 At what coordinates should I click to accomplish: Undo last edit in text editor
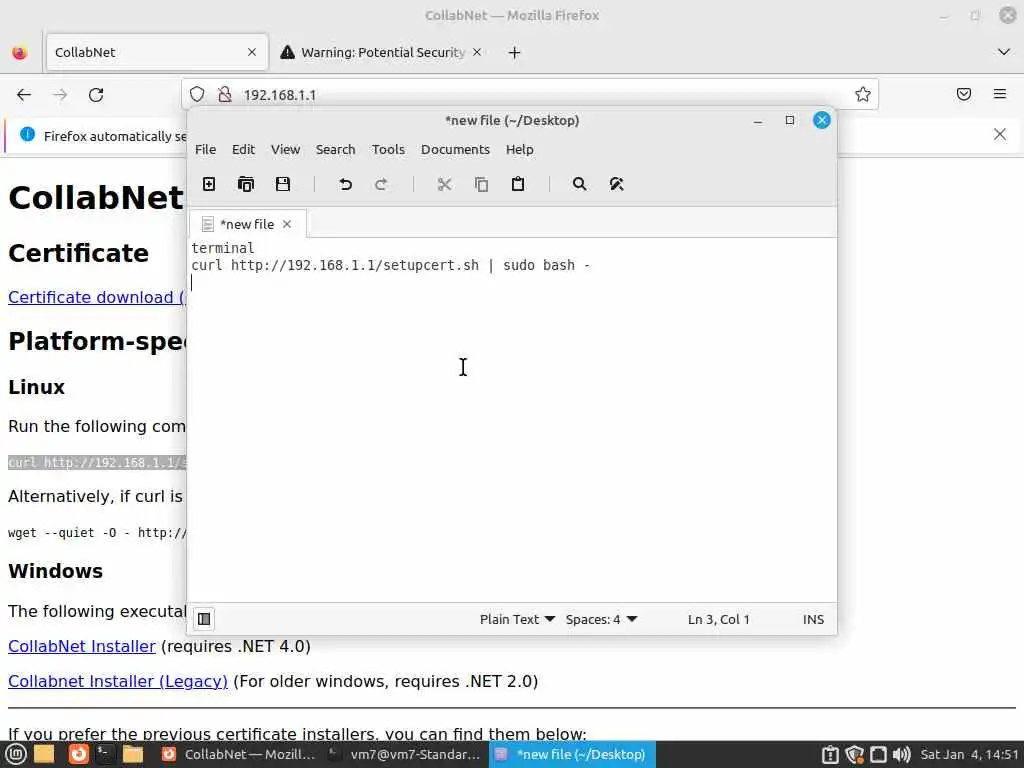coord(345,184)
